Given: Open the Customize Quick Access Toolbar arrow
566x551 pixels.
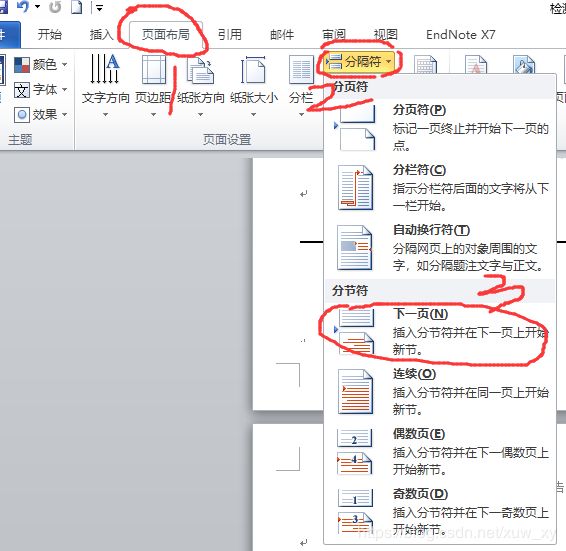Looking at the screenshot, I should (x=99, y=8).
